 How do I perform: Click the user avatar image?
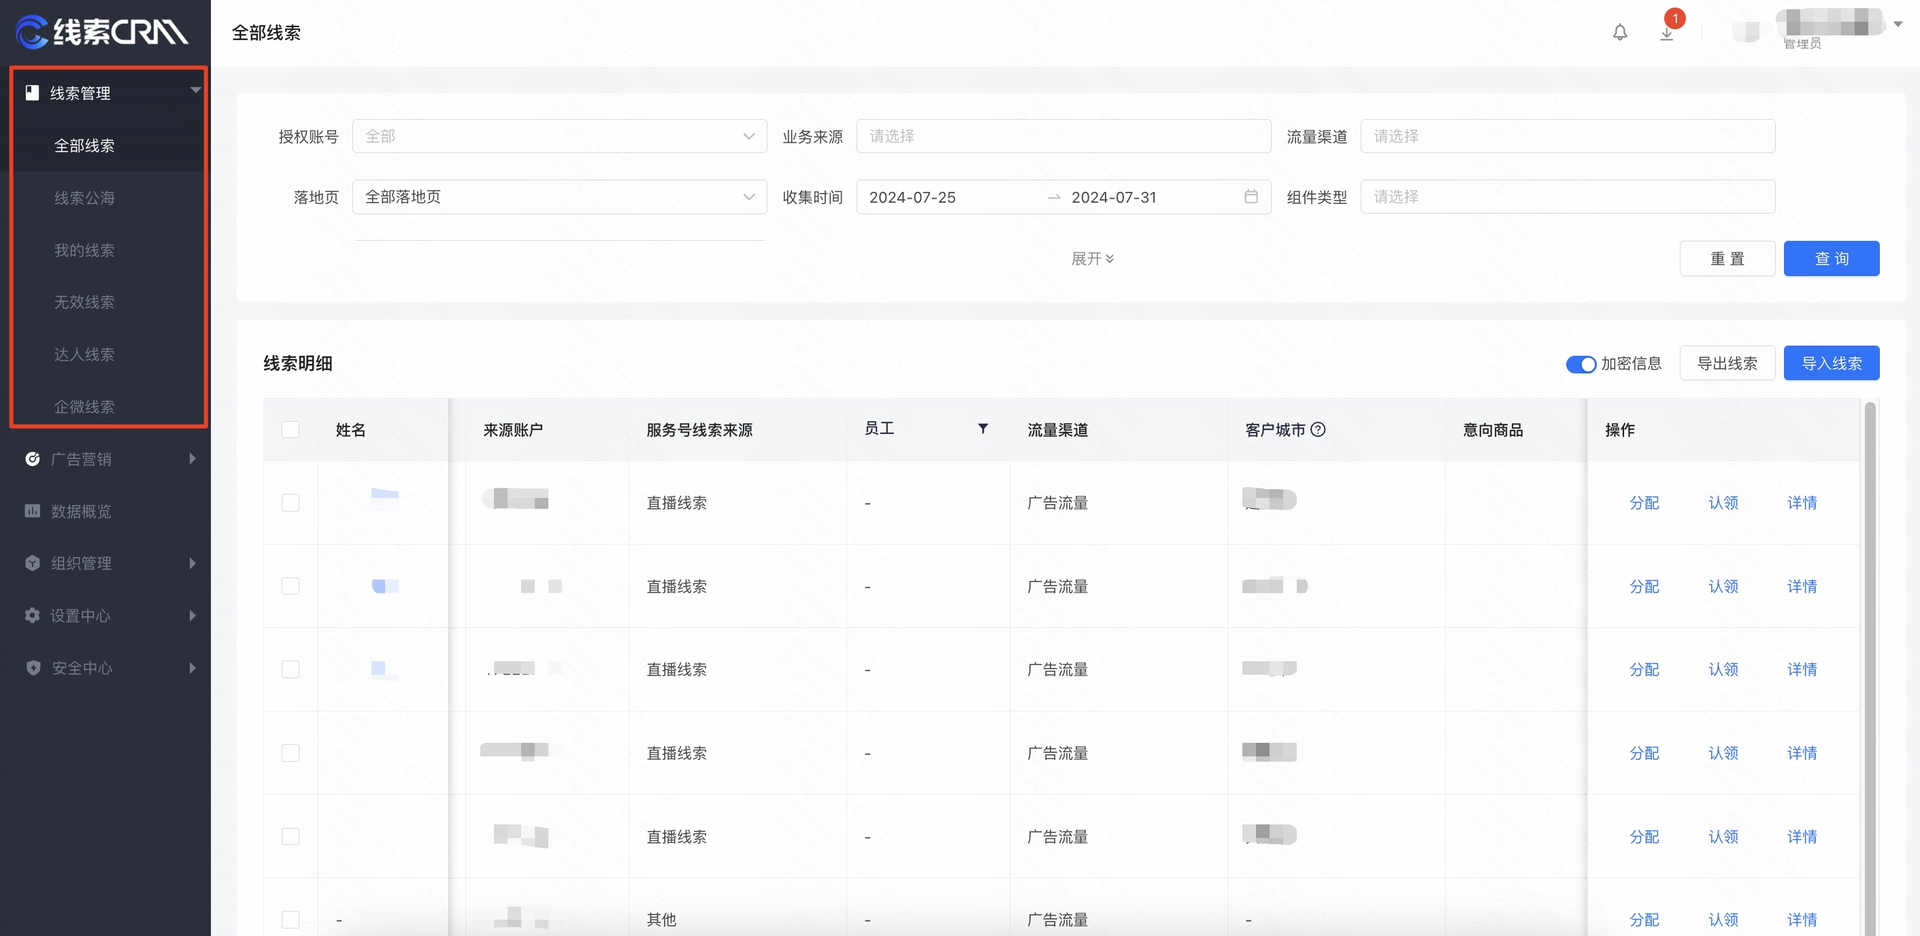[1747, 32]
